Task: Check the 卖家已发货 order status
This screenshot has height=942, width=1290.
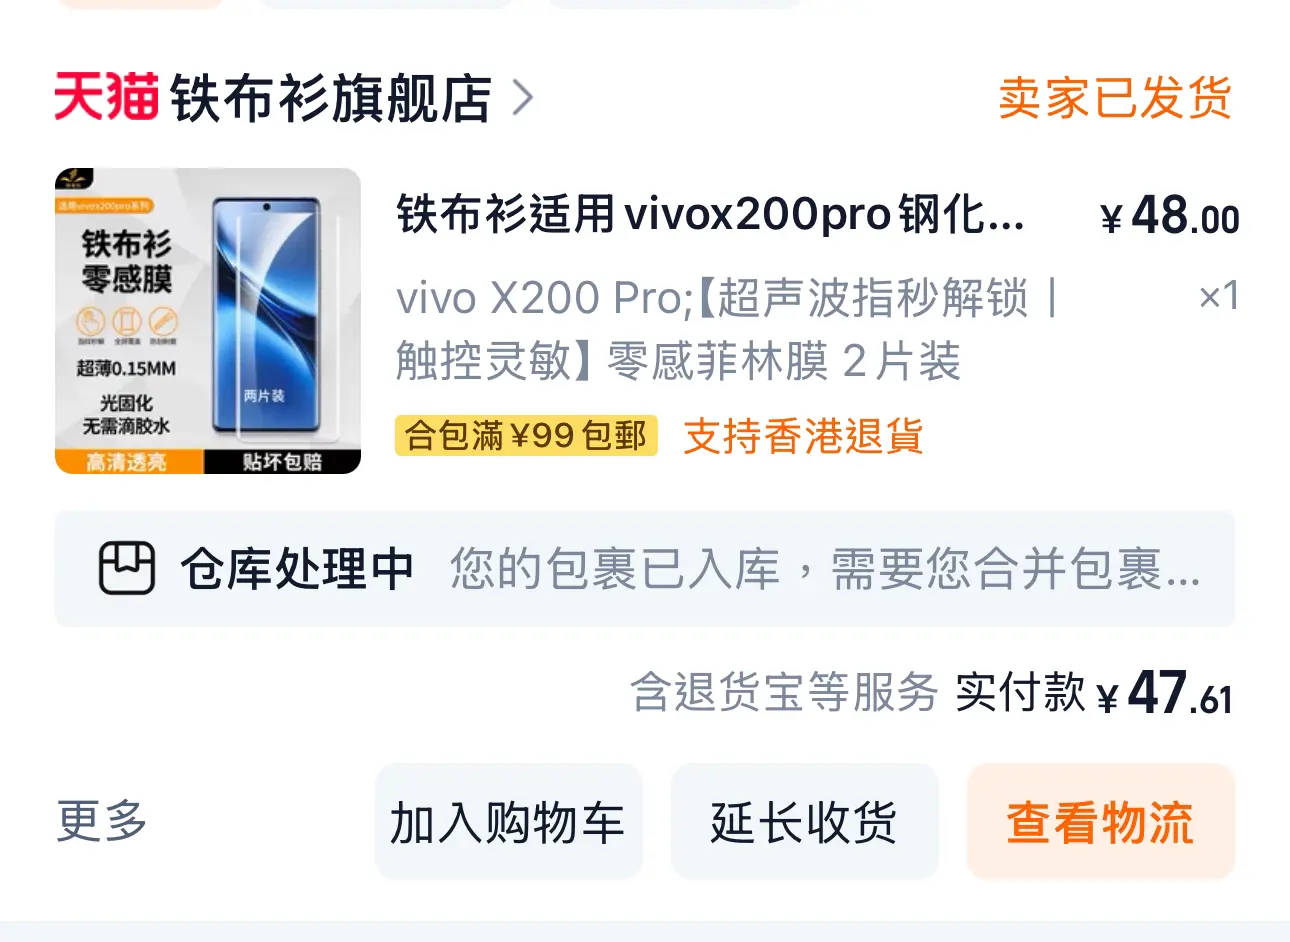Action: pyautogui.click(x=1115, y=98)
